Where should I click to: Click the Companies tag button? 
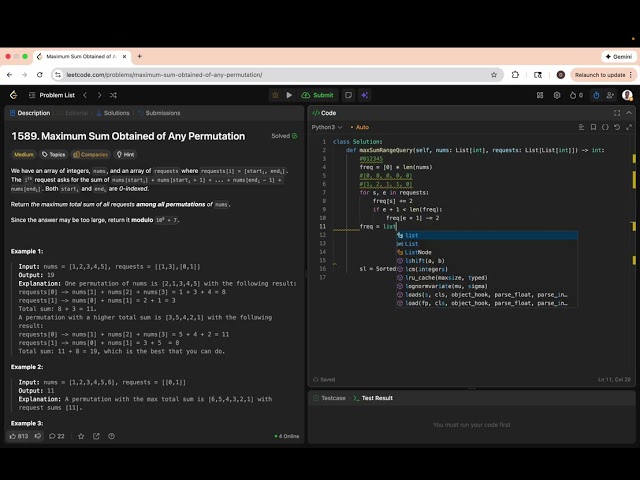point(91,155)
